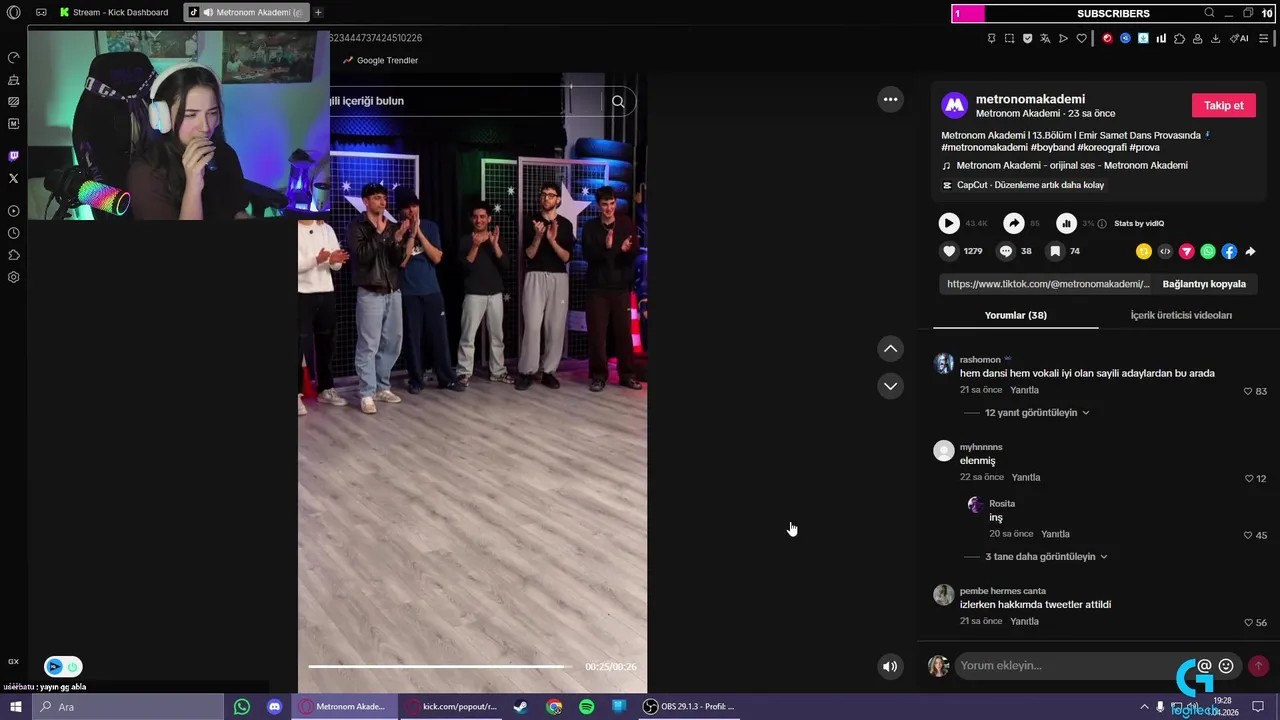Insert emoji in the comment box

[x=1226, y=666]
